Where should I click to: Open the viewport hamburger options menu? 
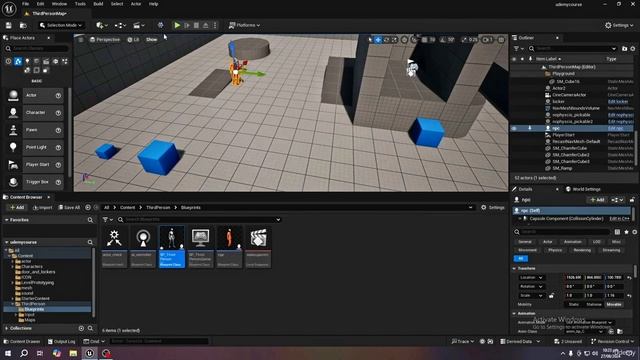tap(81, 40)
